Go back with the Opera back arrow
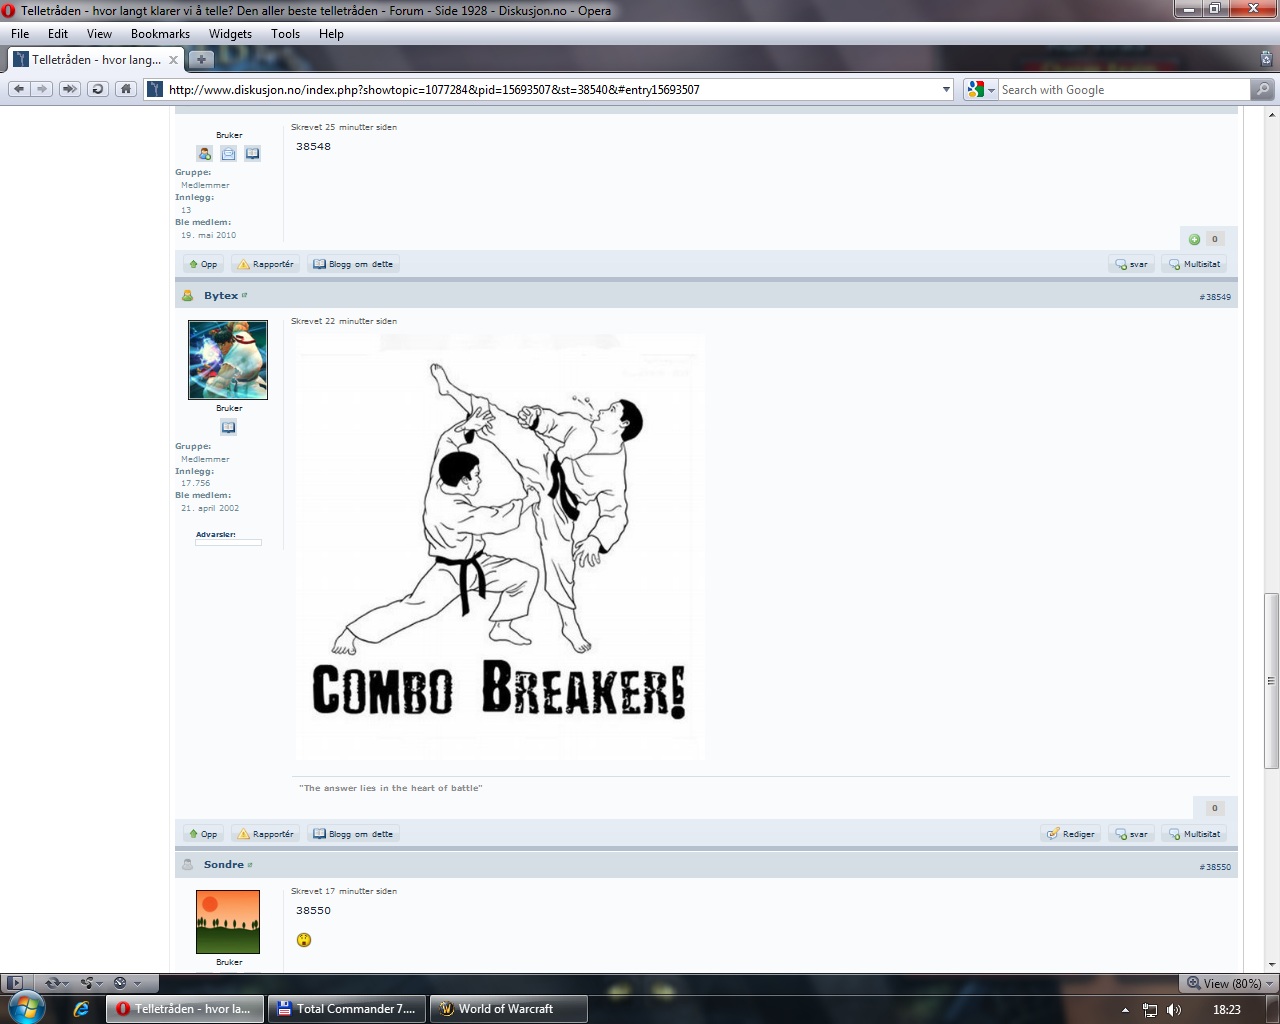 click(x=19, y=89)
